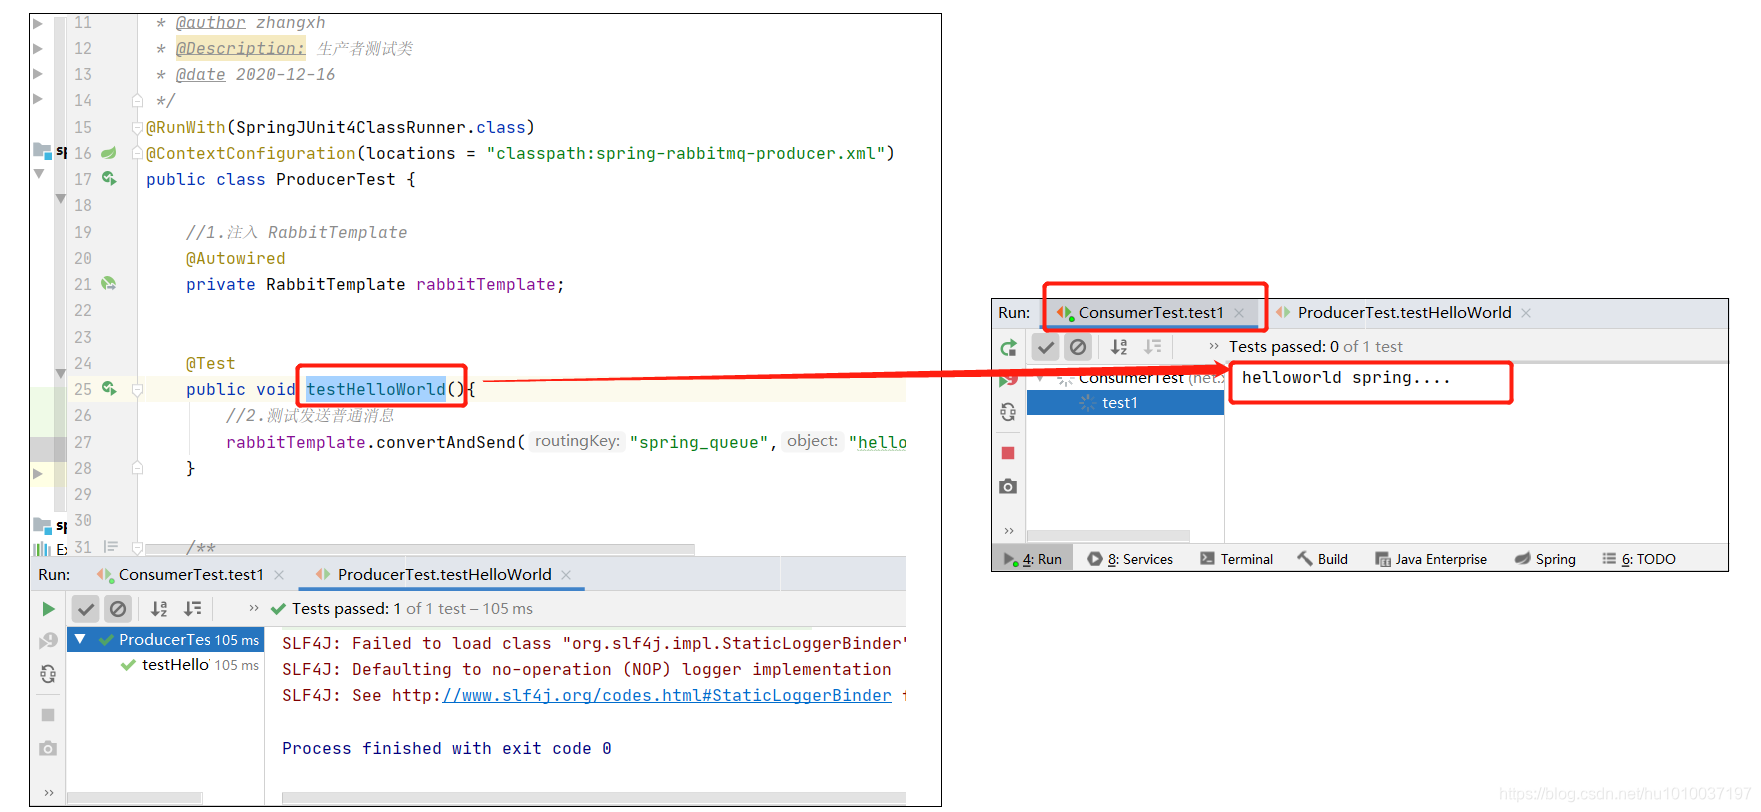Open Build tool window
Viewport: 1761px width, 812px height.
point(1322,559)
